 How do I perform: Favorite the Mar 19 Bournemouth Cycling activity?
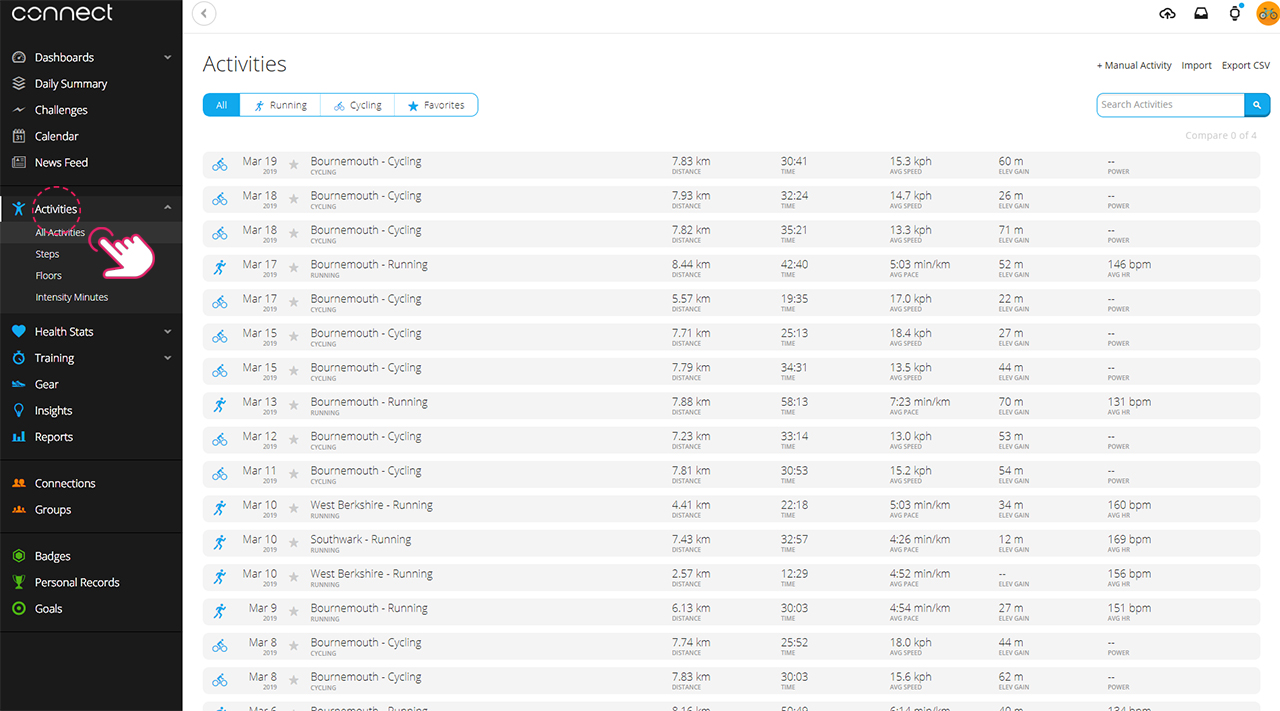tap(294, 165)
